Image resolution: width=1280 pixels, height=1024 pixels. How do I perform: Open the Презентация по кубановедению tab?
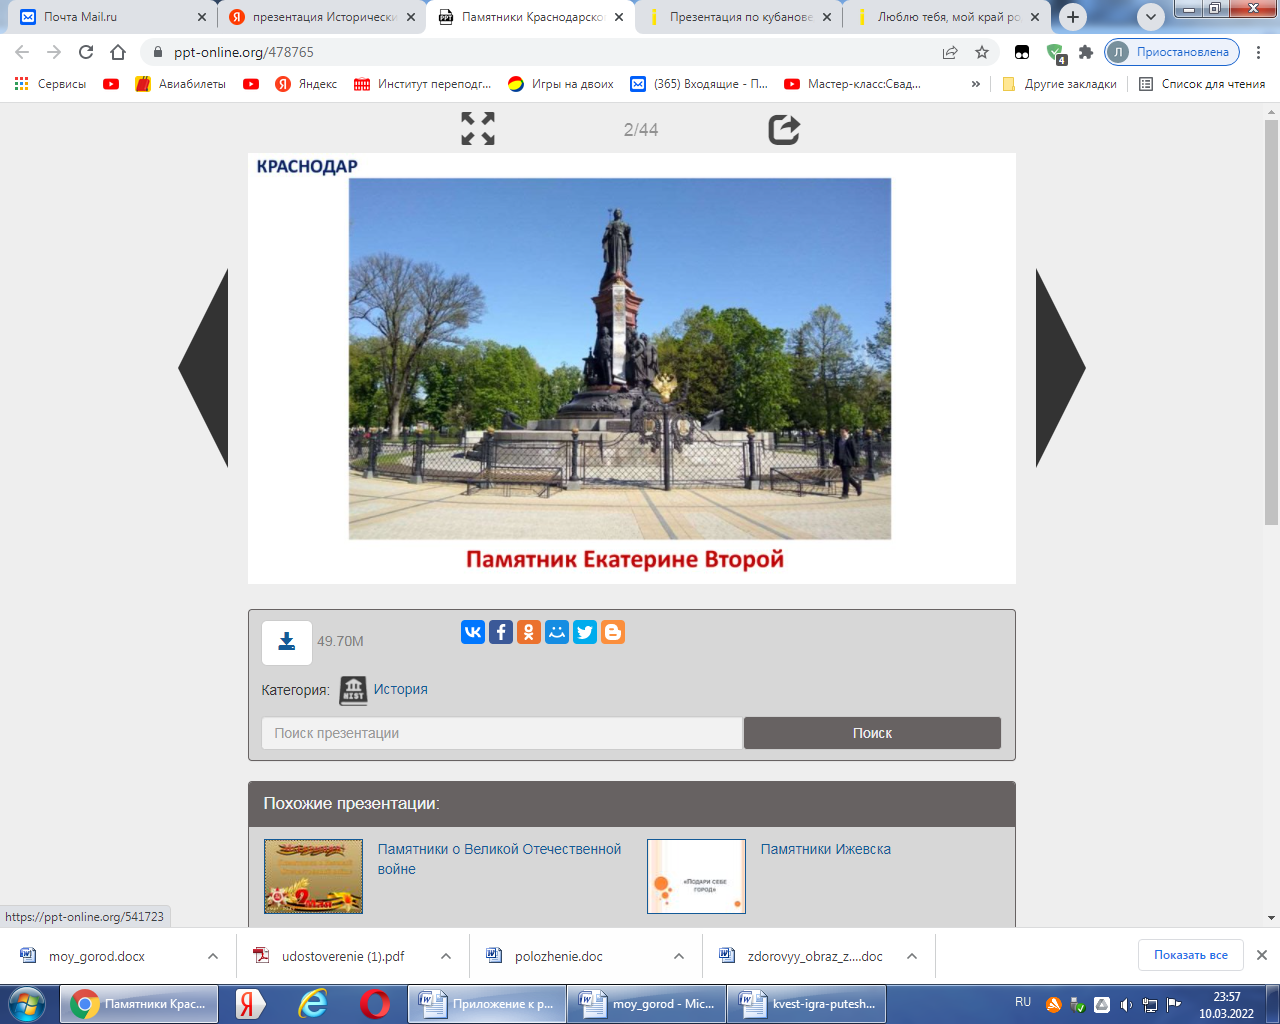tap(740, 17)
